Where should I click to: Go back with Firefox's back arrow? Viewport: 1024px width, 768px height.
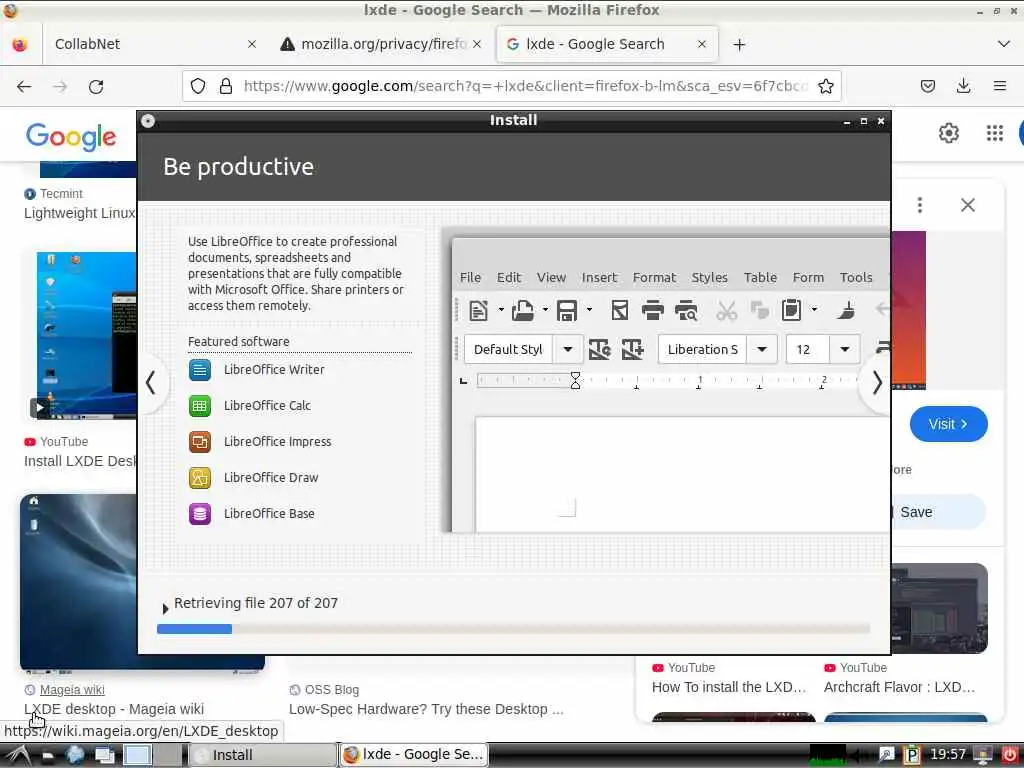click(24, 86)
